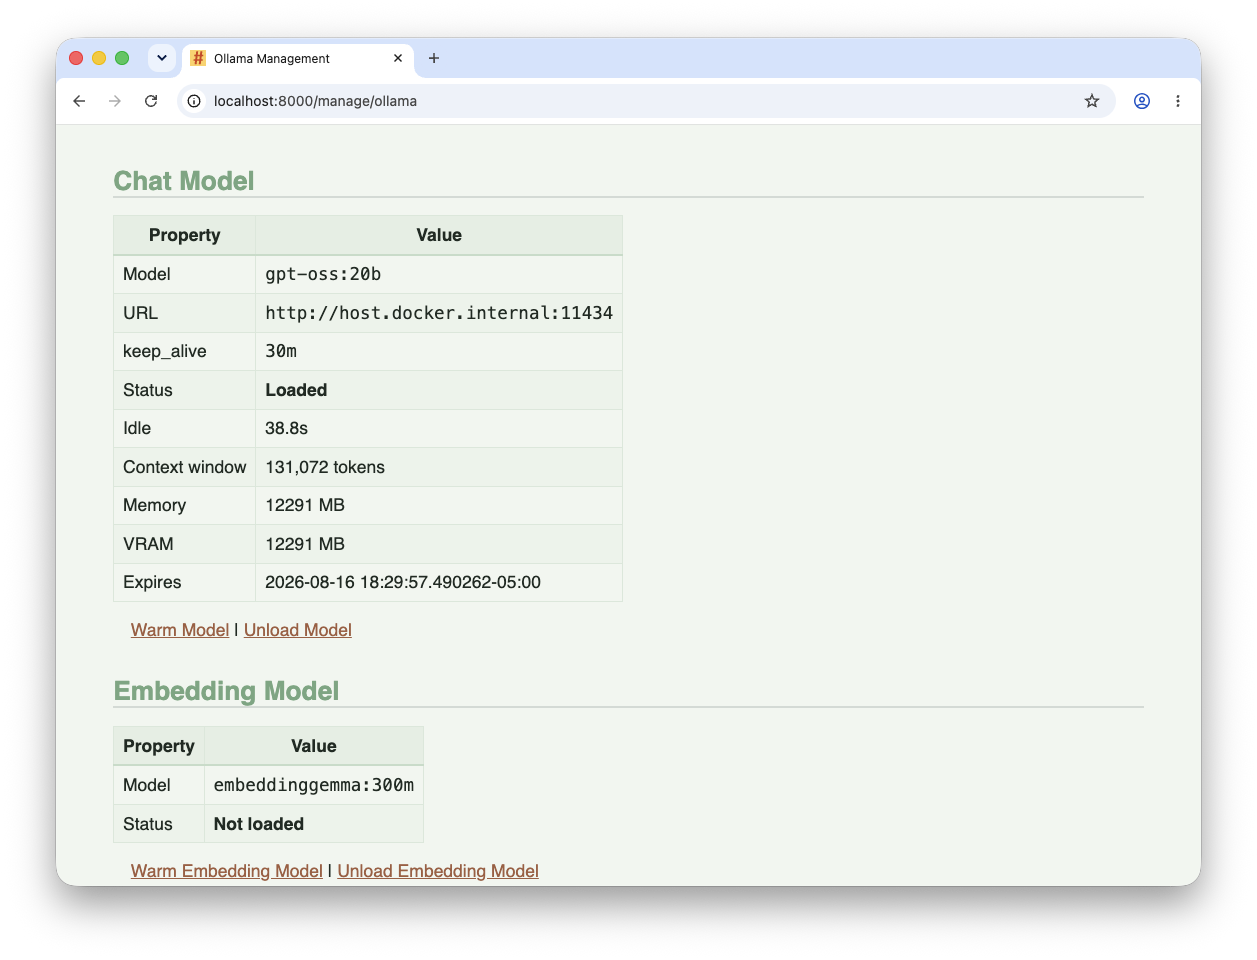
Task: Click the URL property label
Action: 141,313
